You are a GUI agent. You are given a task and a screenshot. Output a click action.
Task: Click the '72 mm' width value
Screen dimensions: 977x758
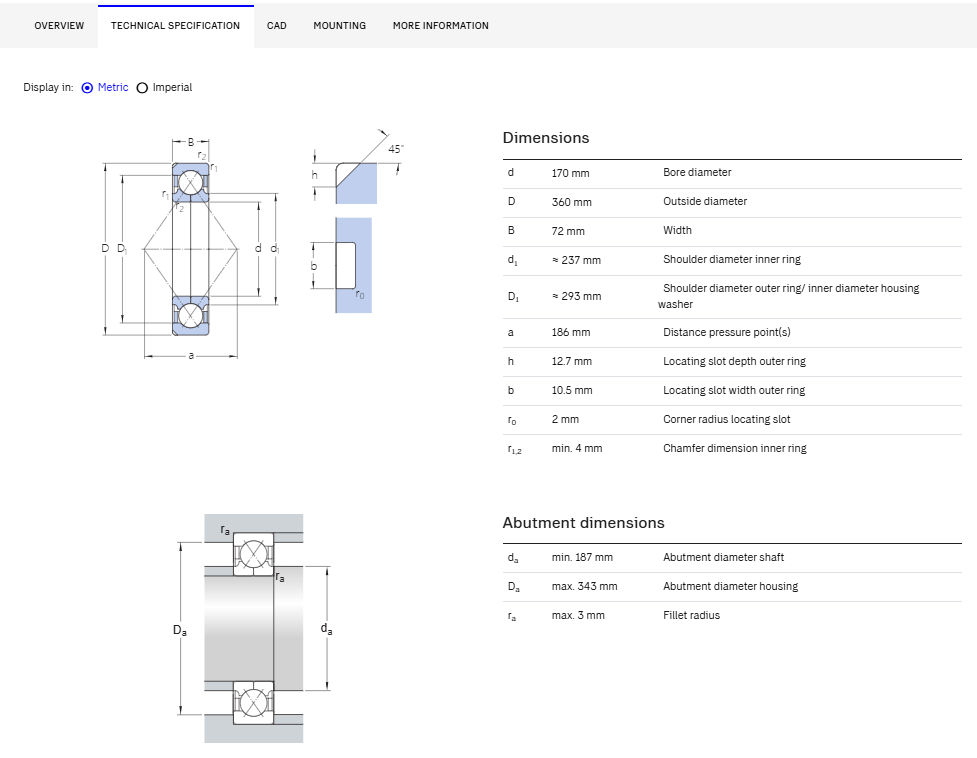[568, 231]
